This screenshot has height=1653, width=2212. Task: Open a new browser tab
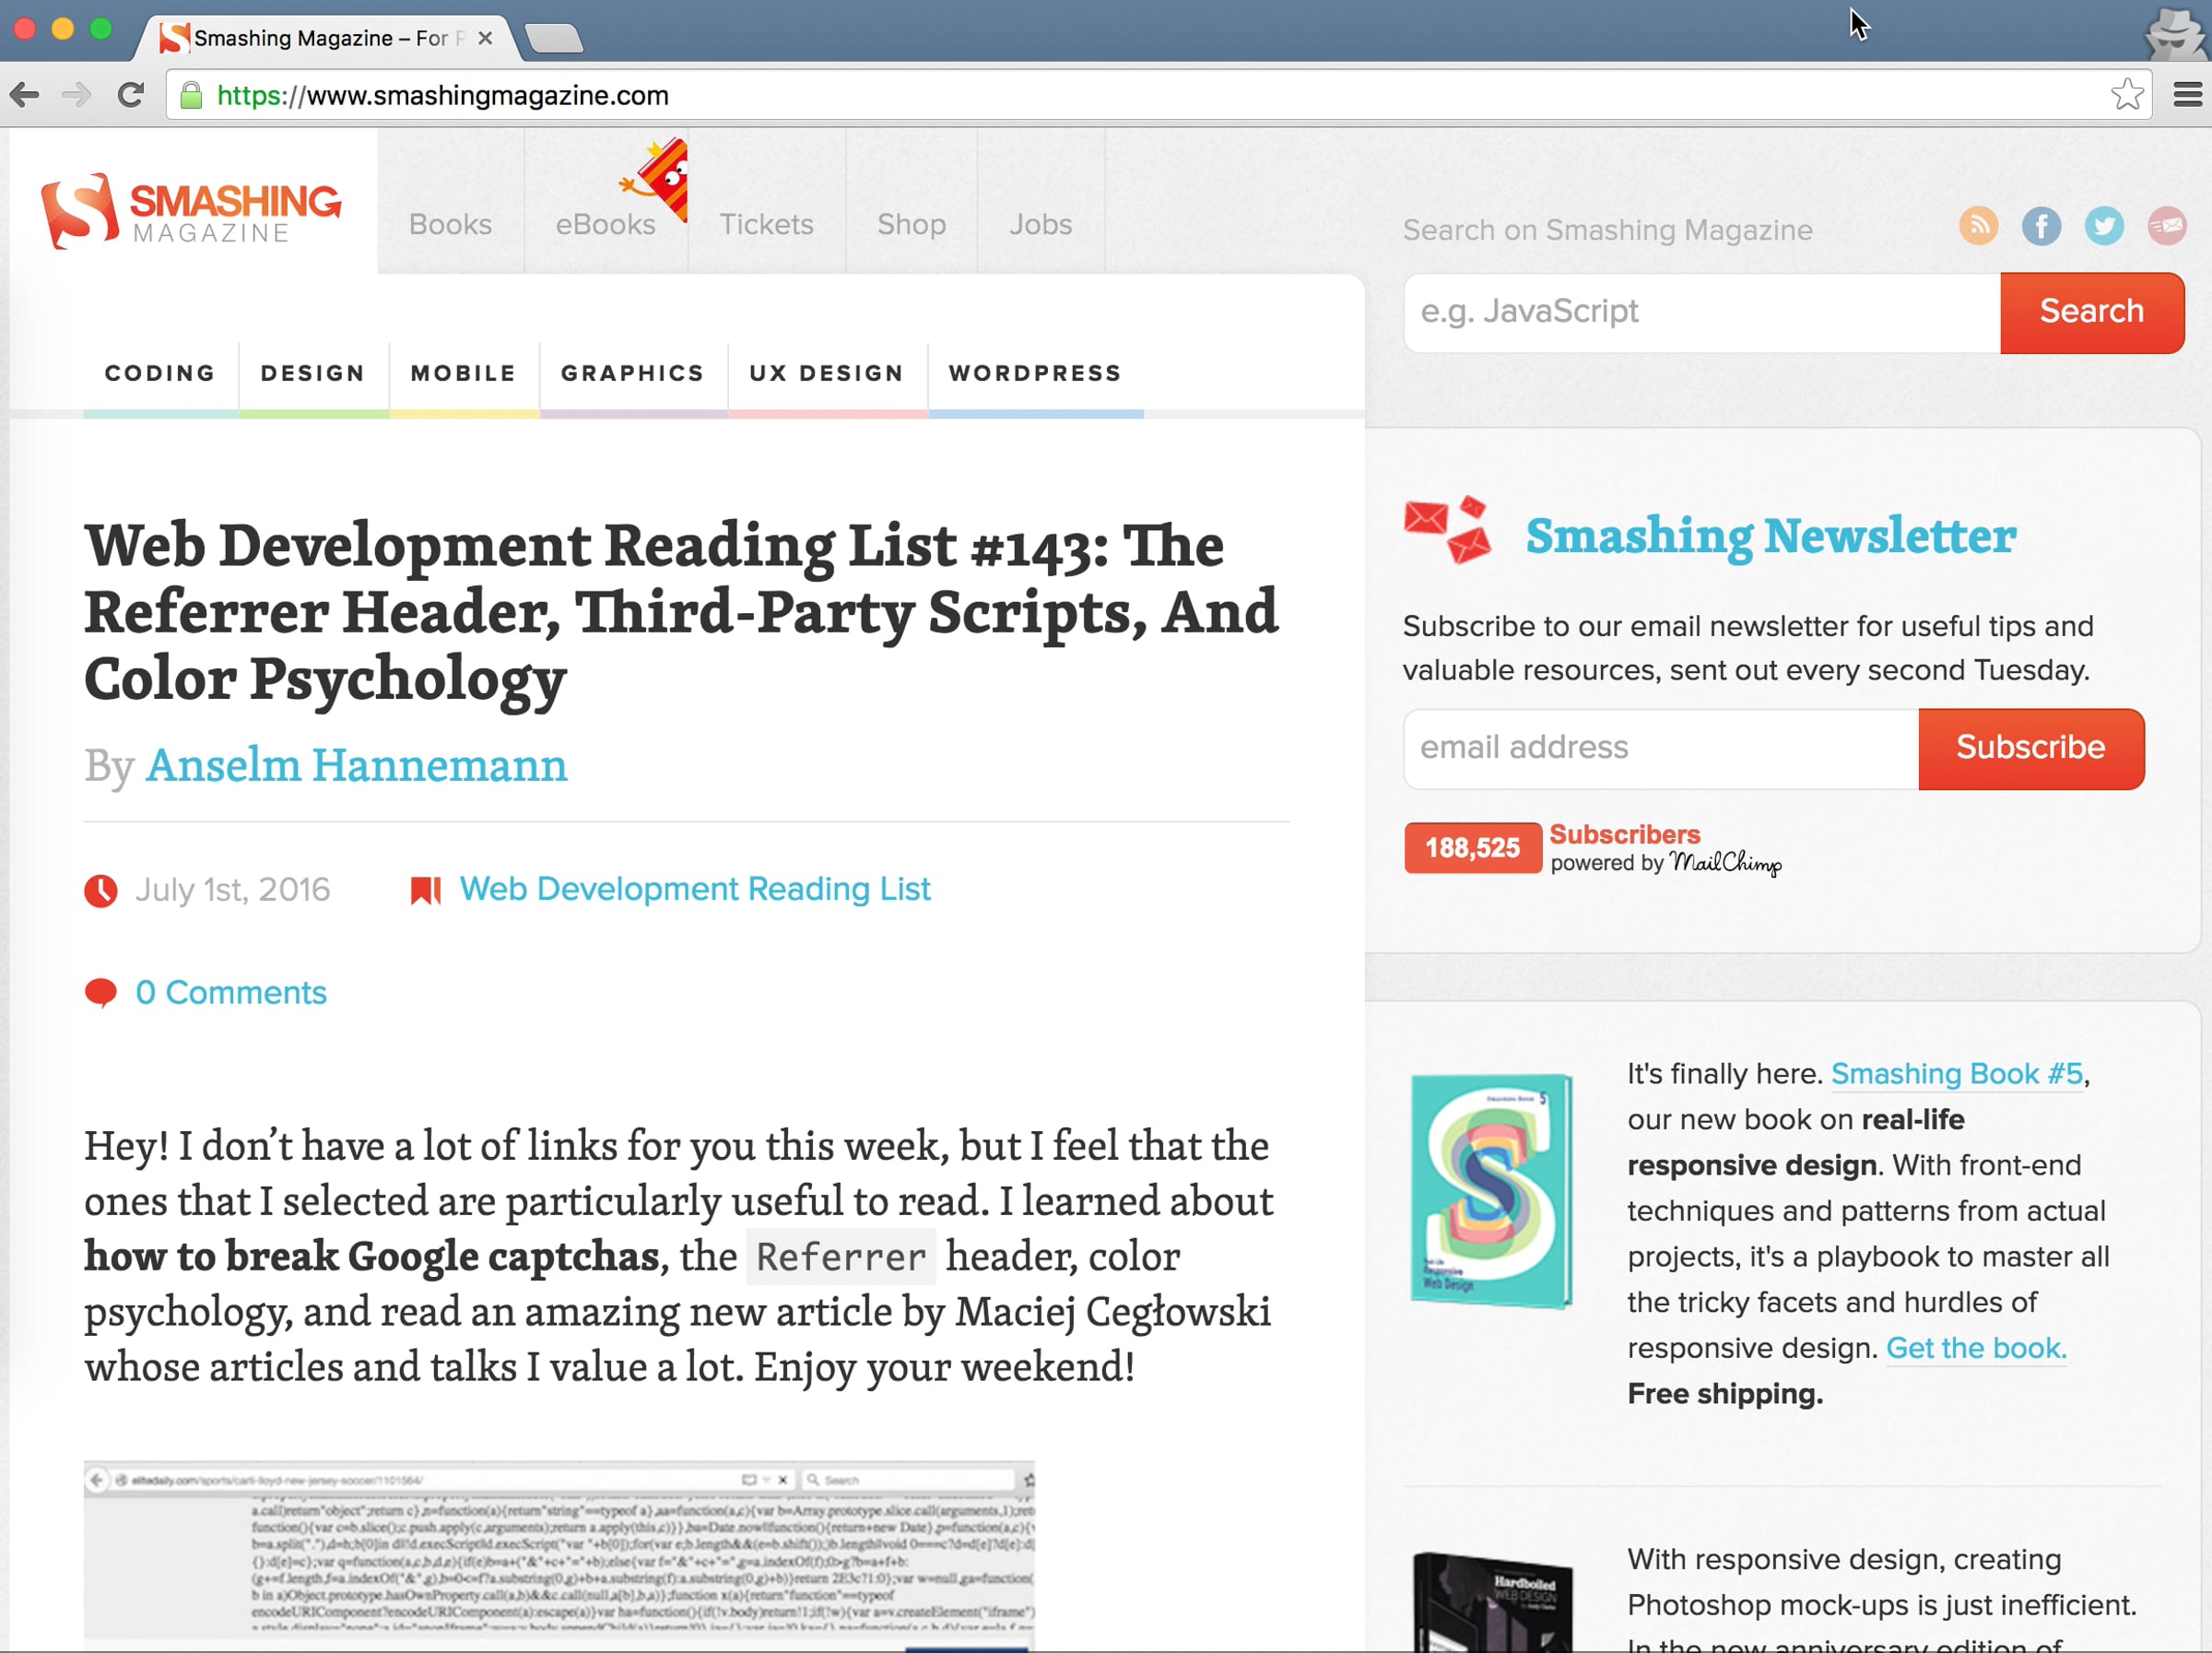pyautogui.click(x=554, y=38)
